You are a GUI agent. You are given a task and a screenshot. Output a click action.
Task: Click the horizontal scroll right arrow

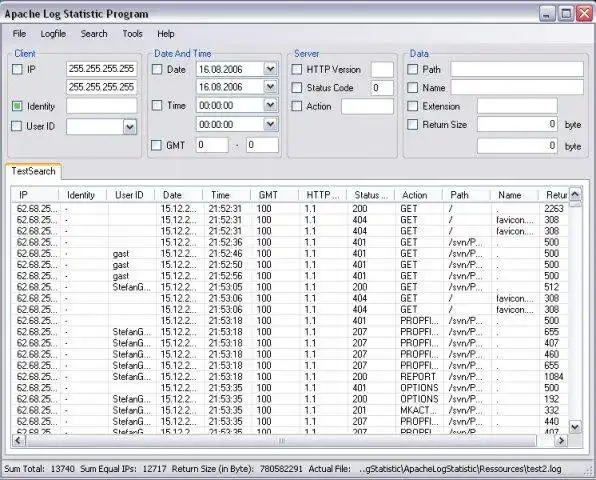pos(561,441)
